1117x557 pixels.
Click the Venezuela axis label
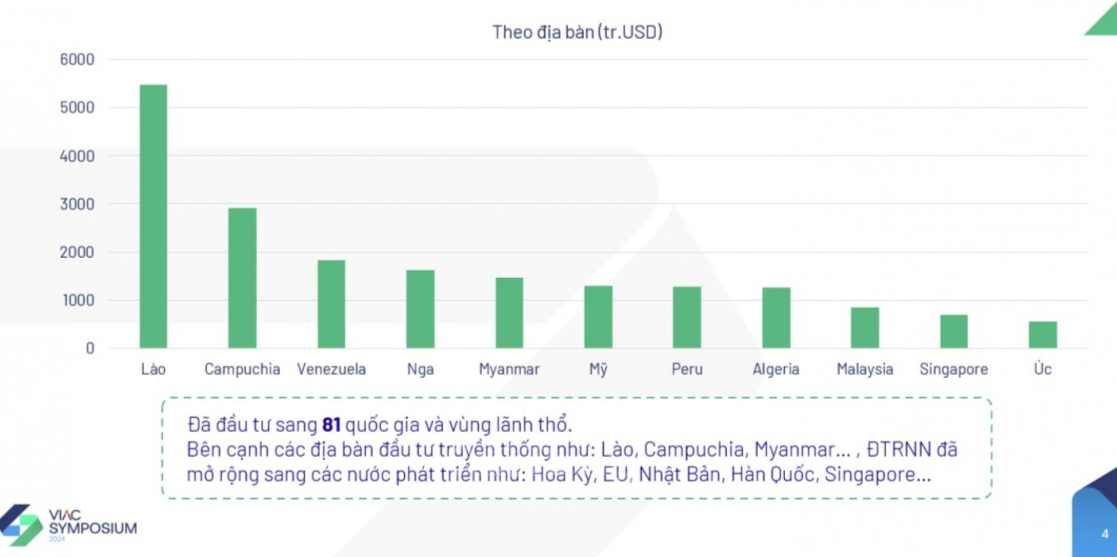[331, 369]
